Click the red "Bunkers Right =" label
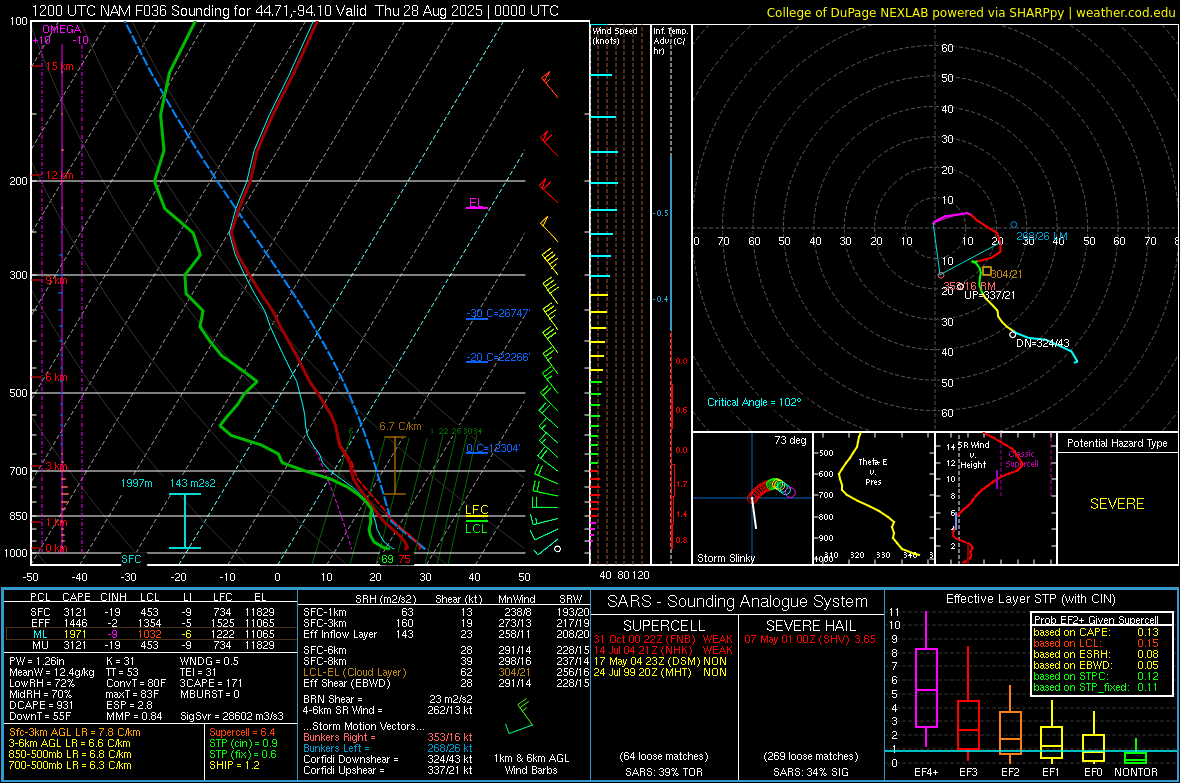This screenshot has width=1180, height=783. (x=339, y=737)
